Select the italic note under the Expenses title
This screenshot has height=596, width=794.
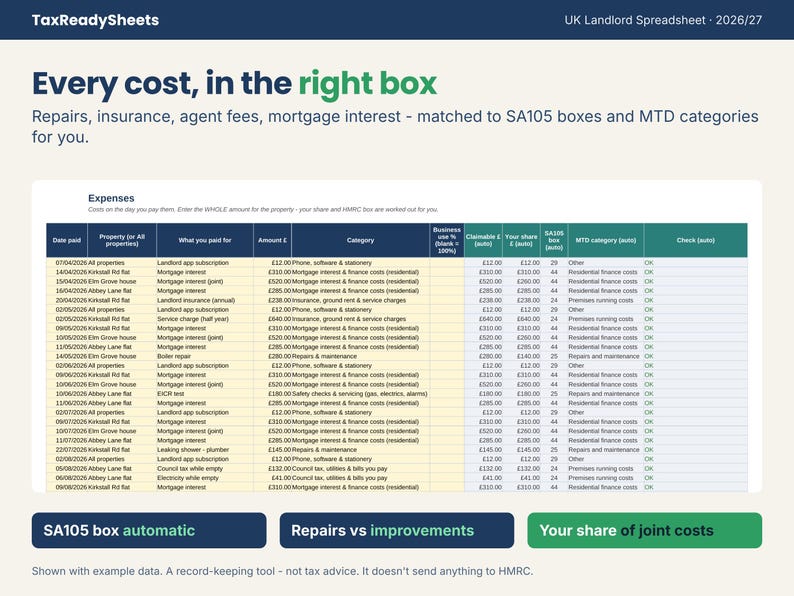click(263, 209)
